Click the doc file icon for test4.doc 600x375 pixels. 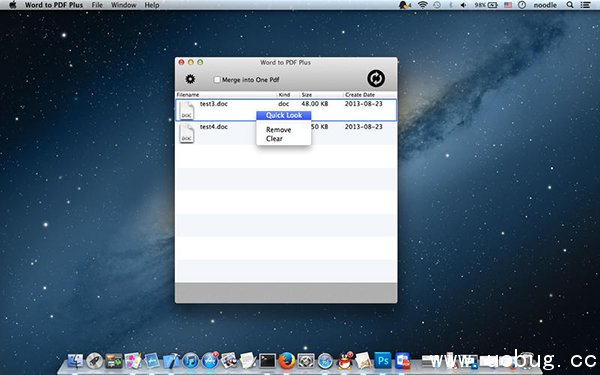[187, 134]
